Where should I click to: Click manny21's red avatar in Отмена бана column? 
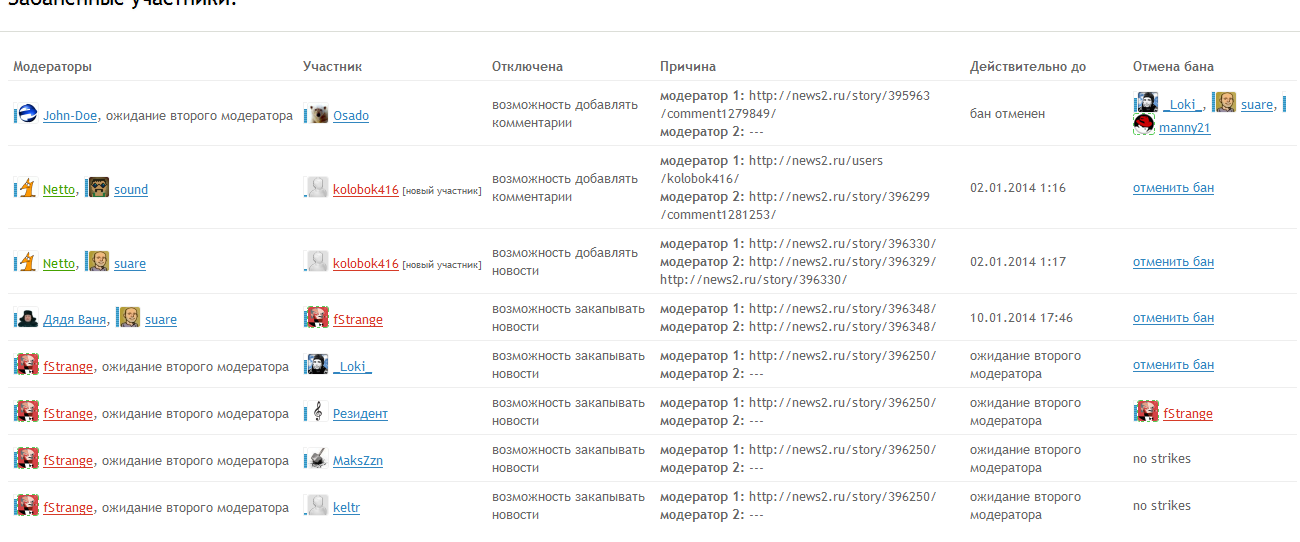click(1144, 126)
